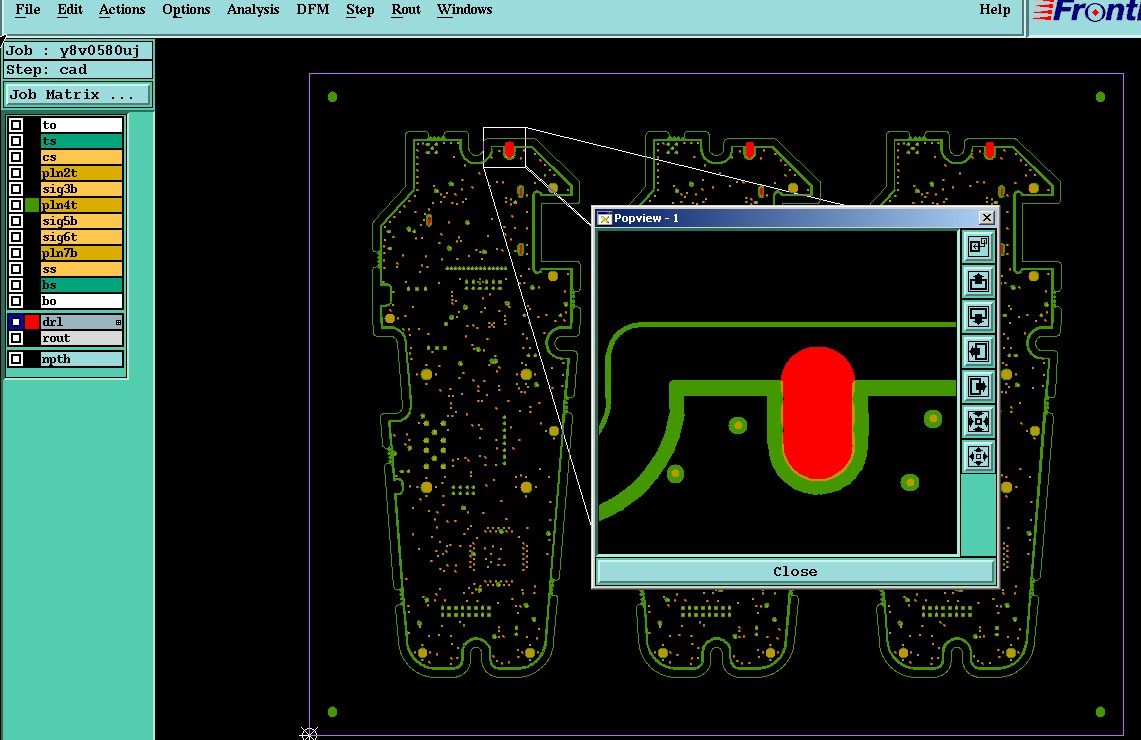Click the red color swatch beside drl

click(x=32, y=322)
